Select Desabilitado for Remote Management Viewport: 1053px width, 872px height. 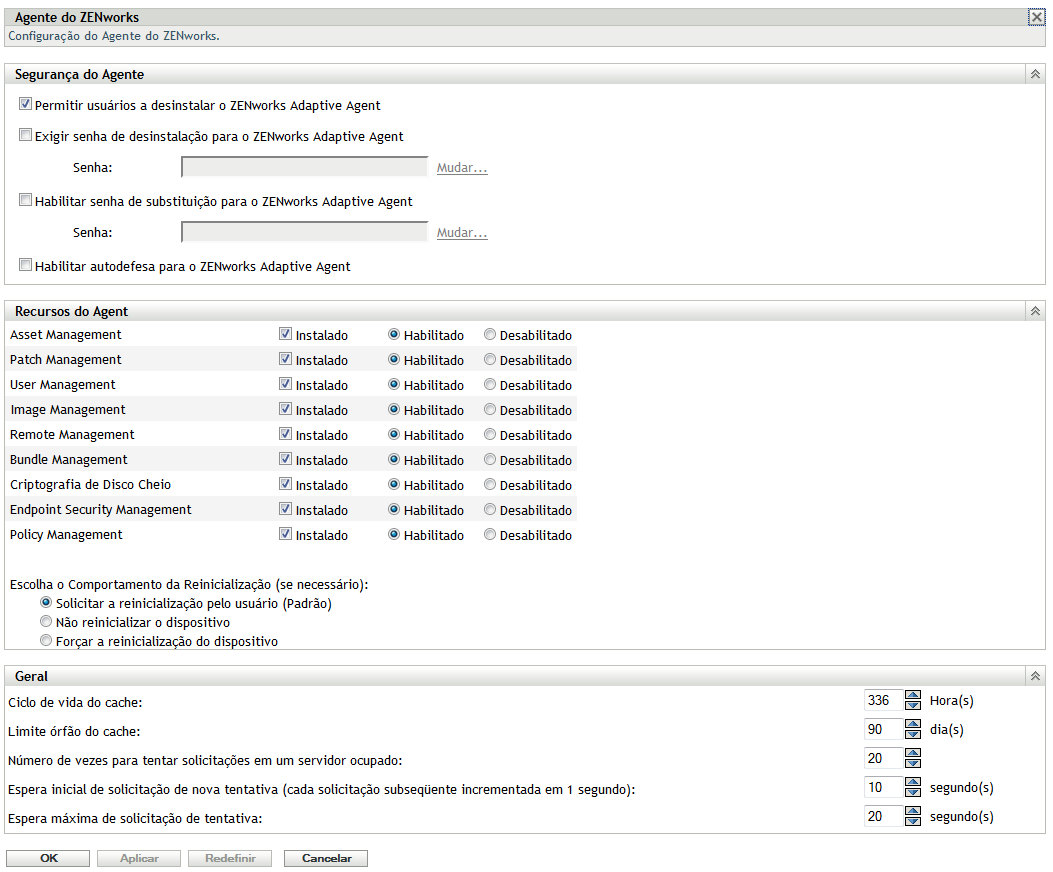point(490,434)
